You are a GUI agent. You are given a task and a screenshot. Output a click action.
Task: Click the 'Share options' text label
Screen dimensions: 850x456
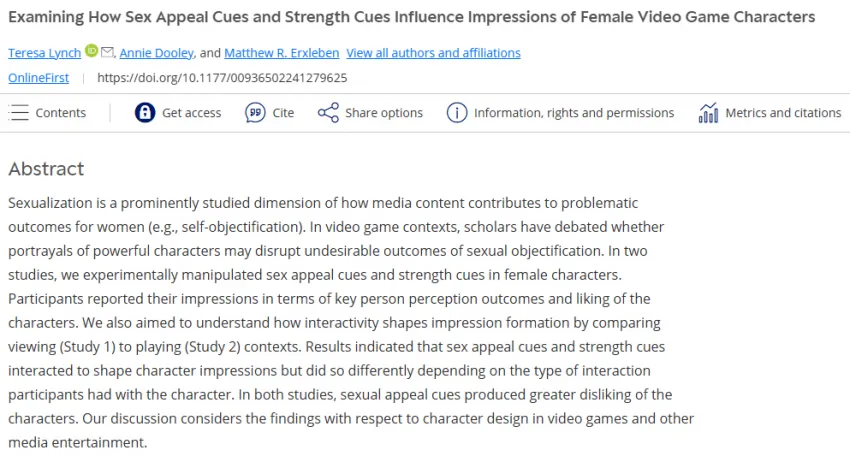point(384,113)
